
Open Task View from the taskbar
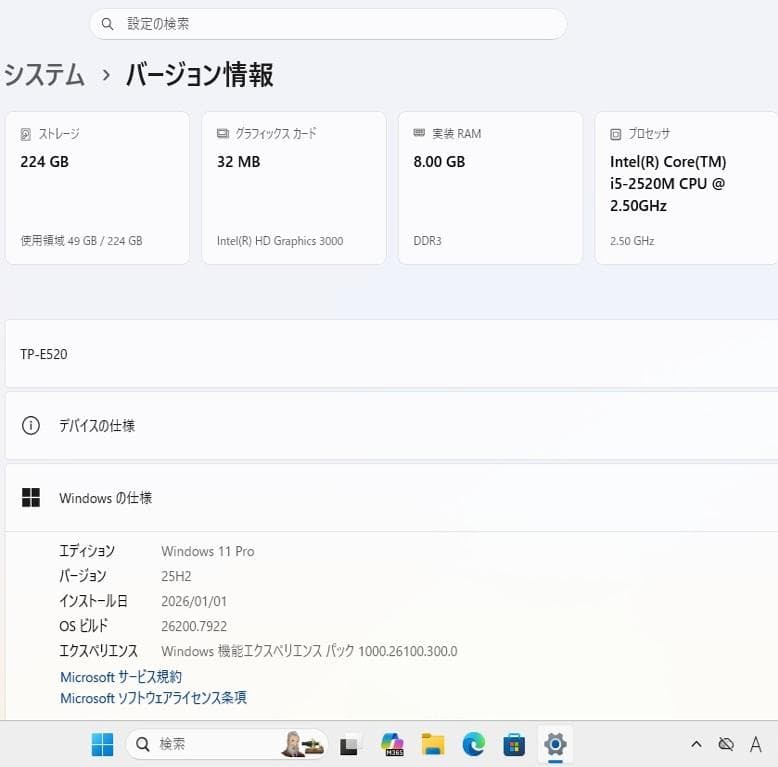pyautogui.click(x=349, y=745)
